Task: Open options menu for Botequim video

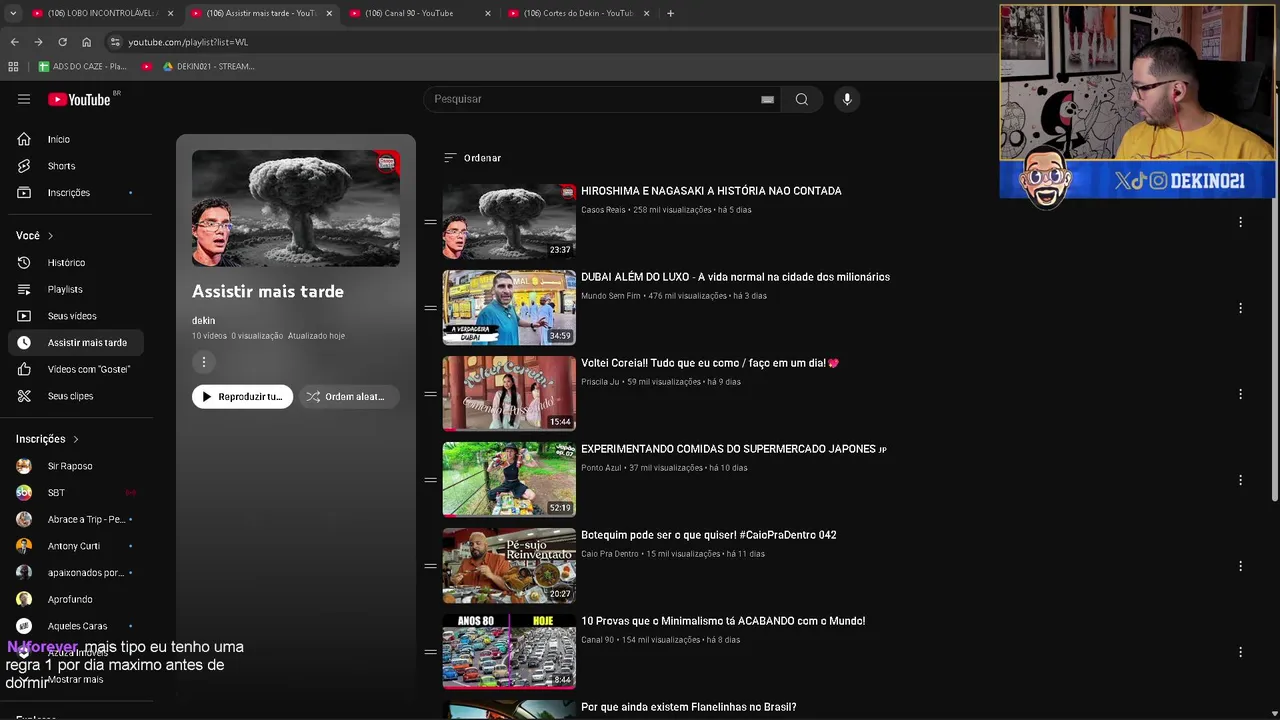Action: 1240,566
